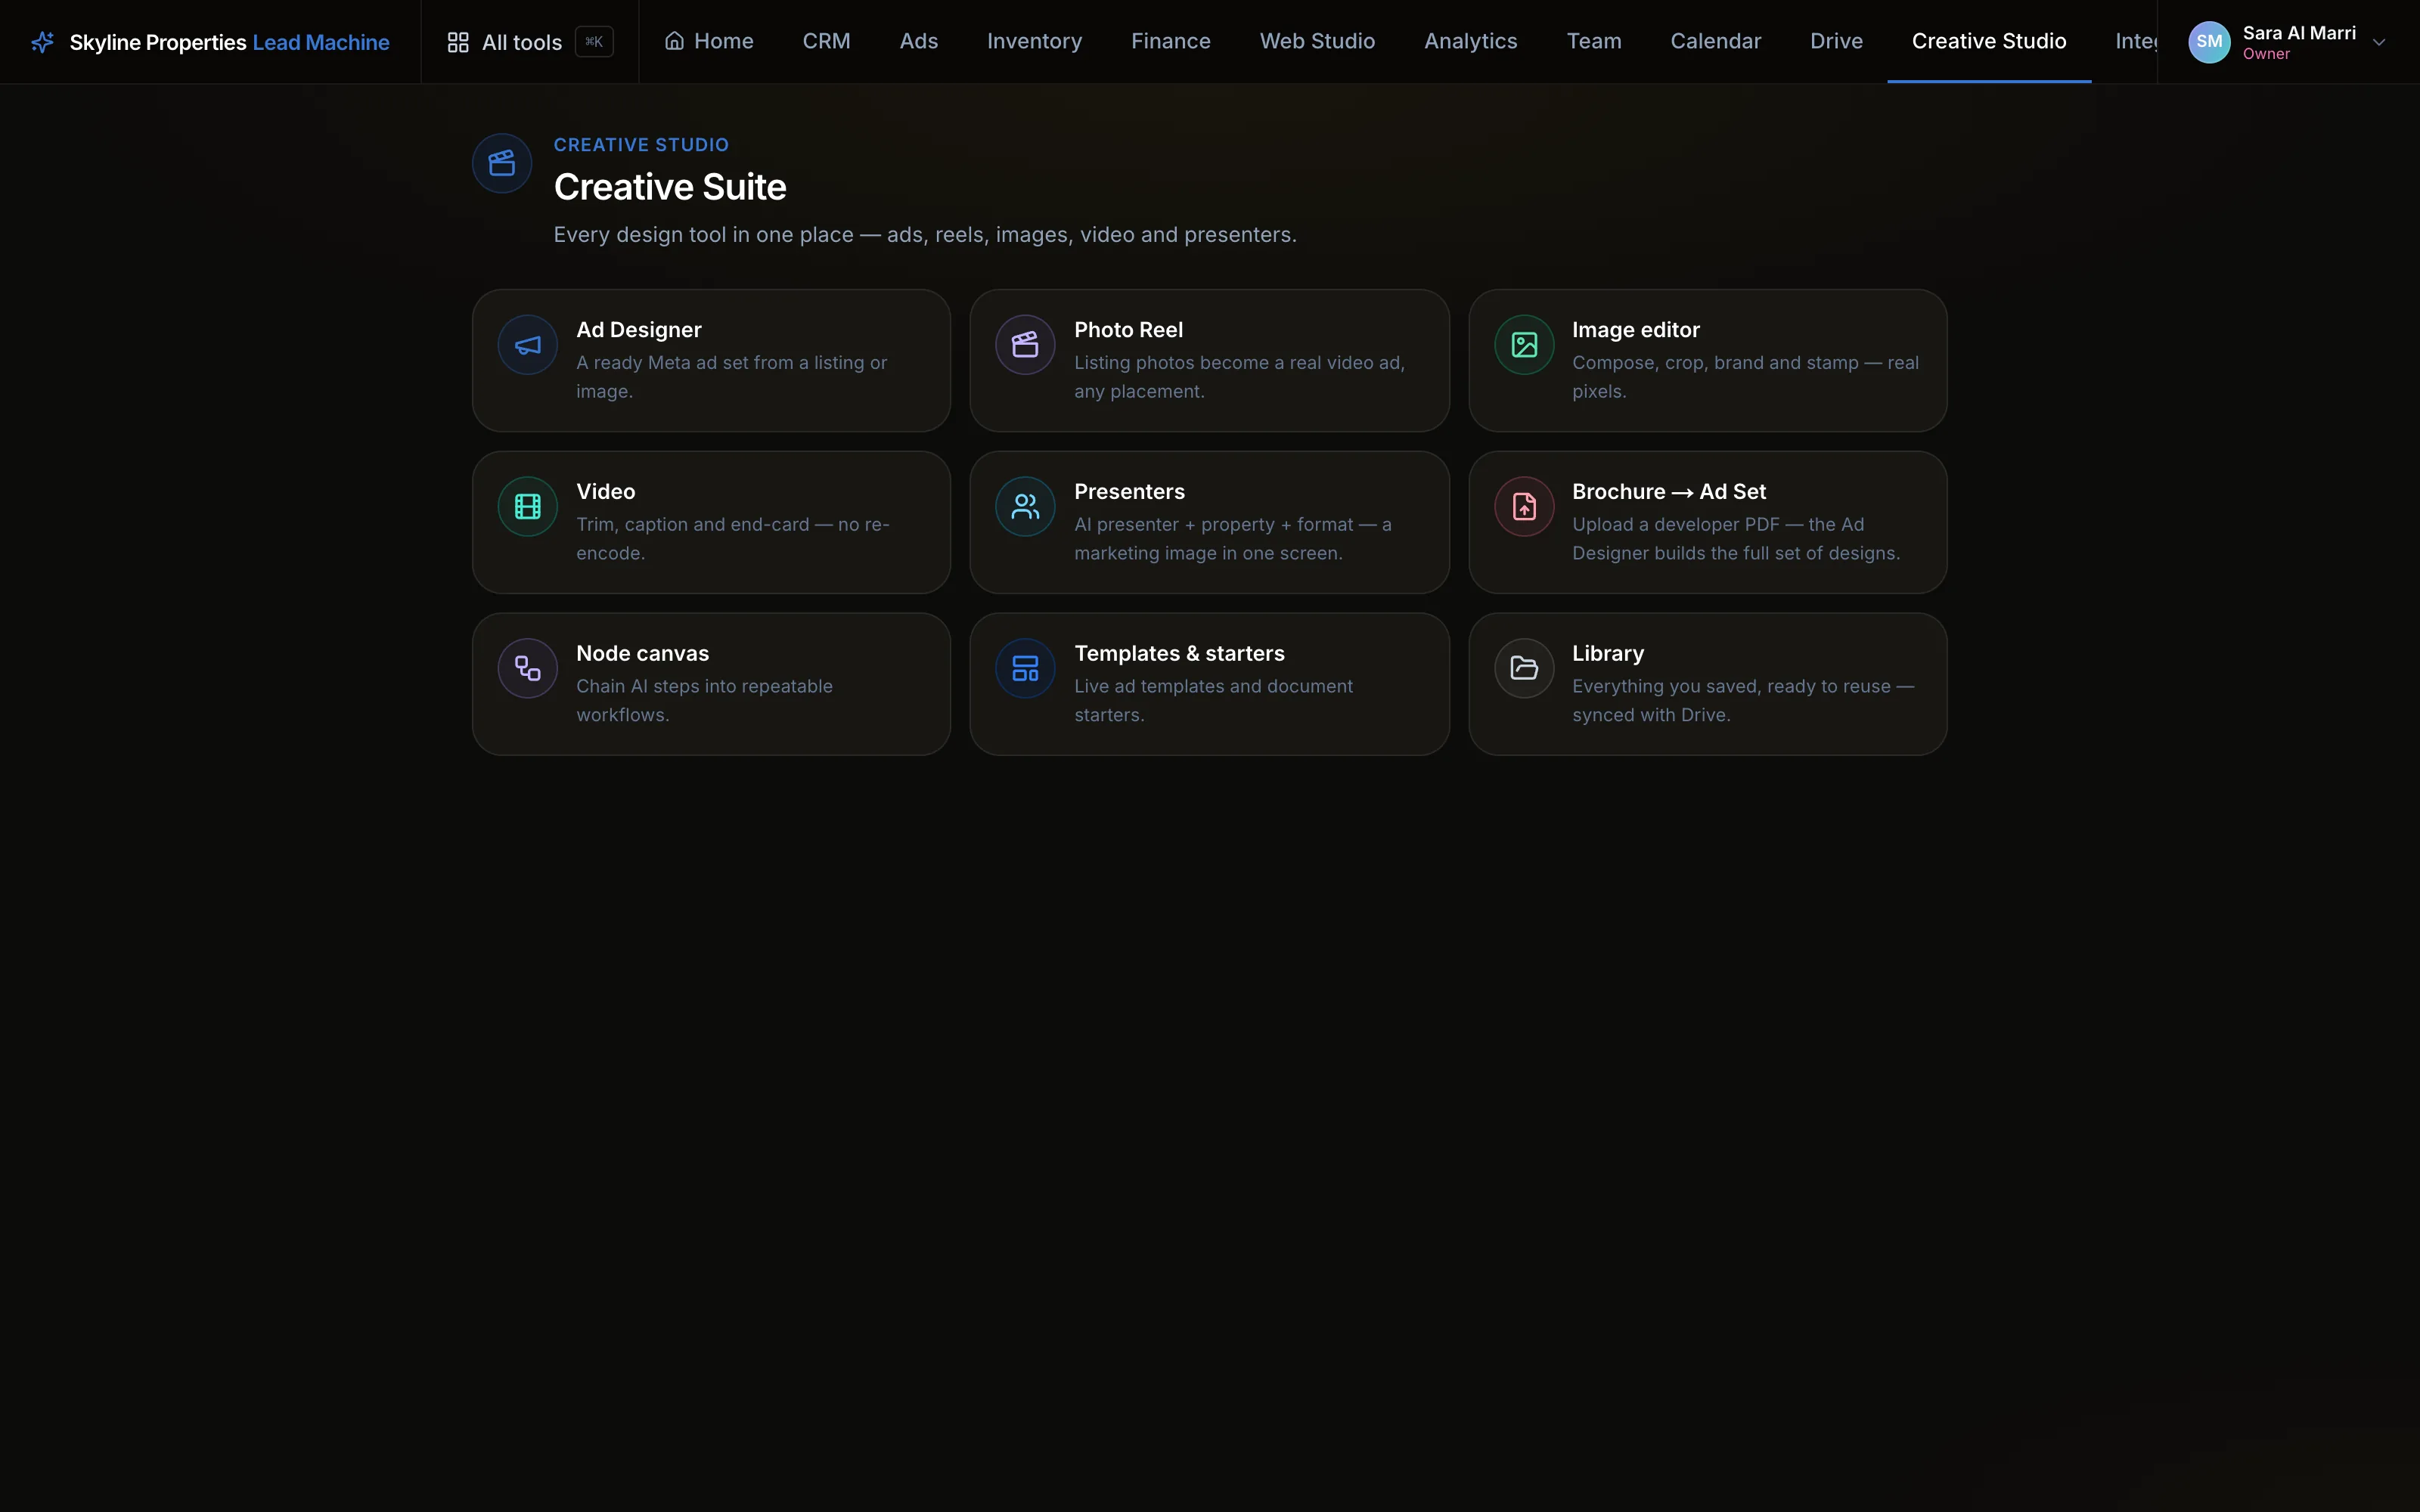Click the Library open folder icon
Image resolution: width=2420 pixels, height=1512 pixels.
[x=1524, y=668]
